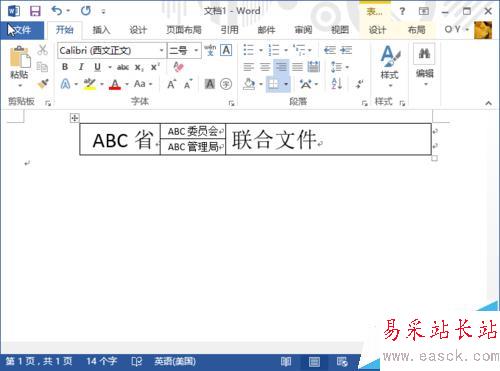
Task: Clear all formatting with the eraser icon
Action: [178, 67]
